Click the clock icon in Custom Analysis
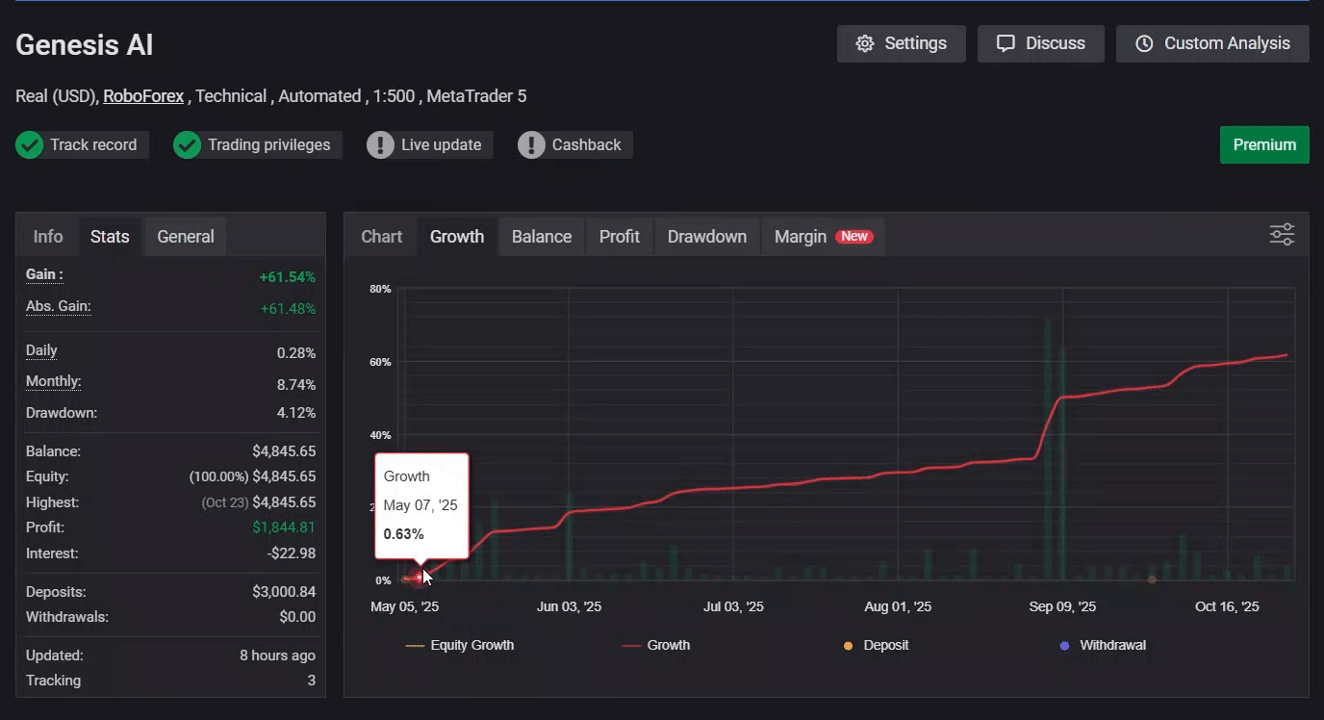 (1144, 44)
